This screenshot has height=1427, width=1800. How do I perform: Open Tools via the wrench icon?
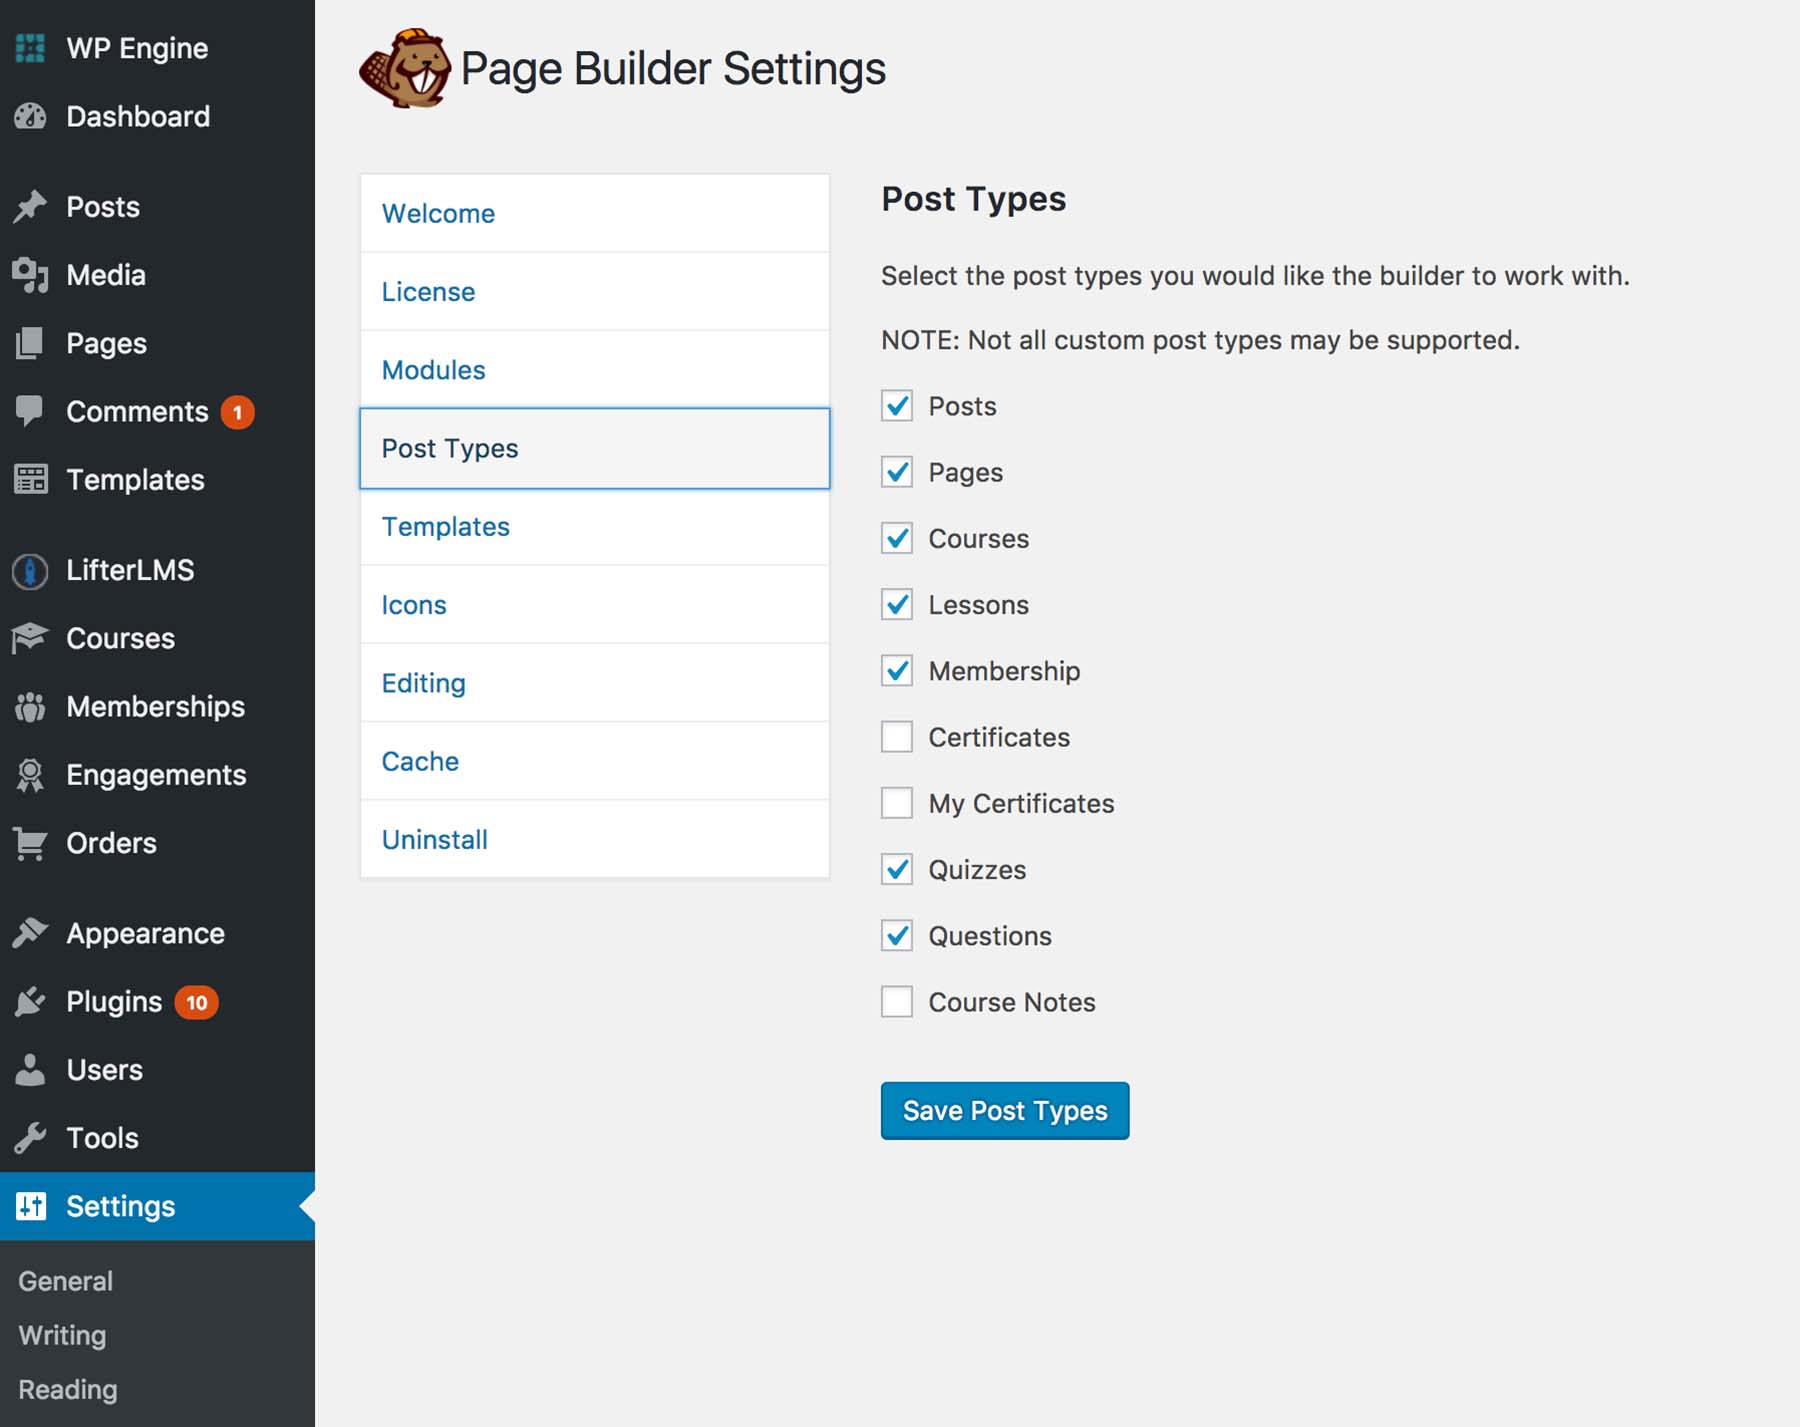31,1138
